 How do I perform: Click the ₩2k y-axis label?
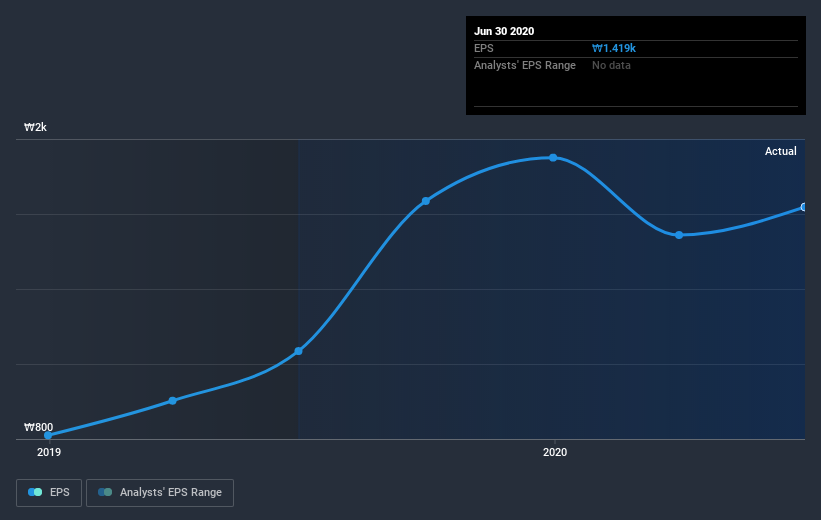coord(36,127)
